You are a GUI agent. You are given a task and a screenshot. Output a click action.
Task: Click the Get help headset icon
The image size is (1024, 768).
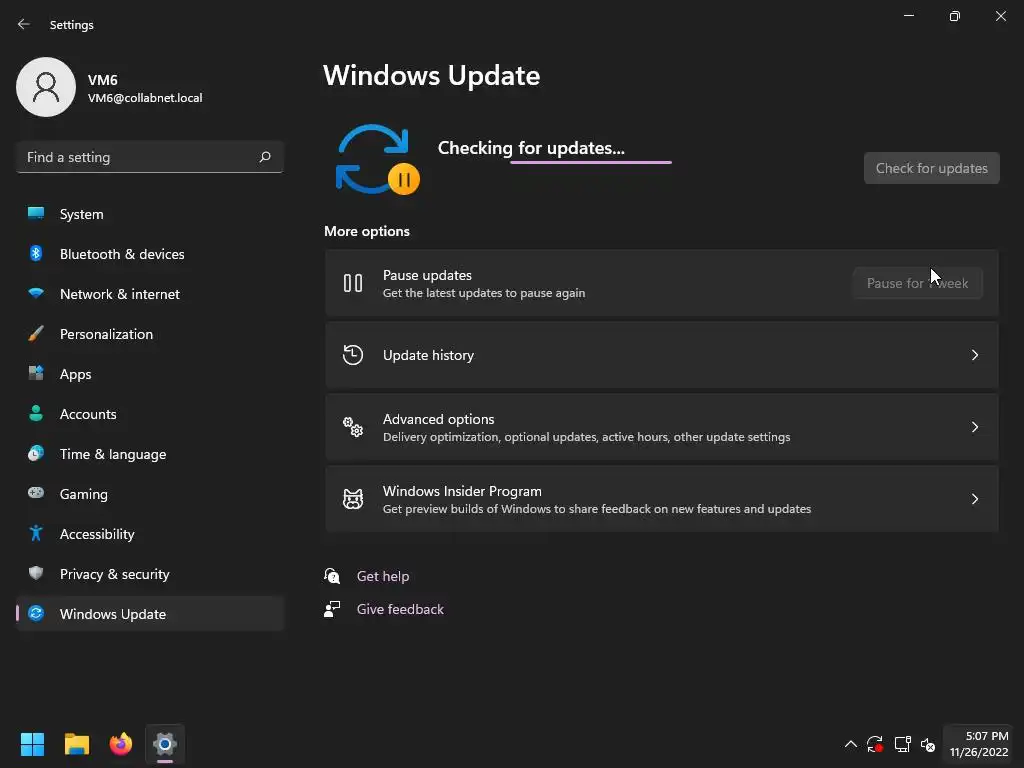coord(332,575)
